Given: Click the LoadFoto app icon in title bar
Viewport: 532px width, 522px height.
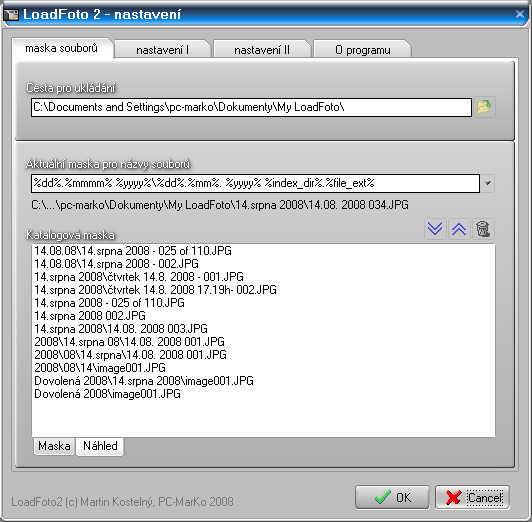Looking at the screenshot, I should [x=12, y=15].
